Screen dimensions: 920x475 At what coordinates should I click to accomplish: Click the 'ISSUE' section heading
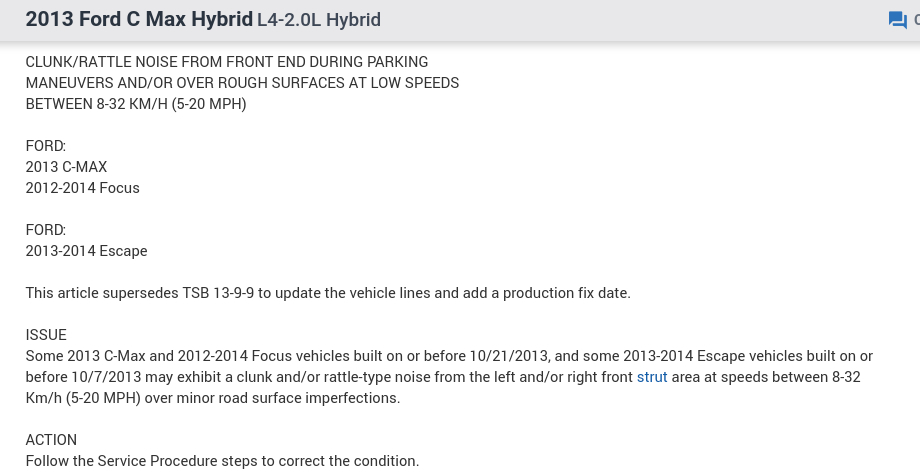(x=46, y=335)
